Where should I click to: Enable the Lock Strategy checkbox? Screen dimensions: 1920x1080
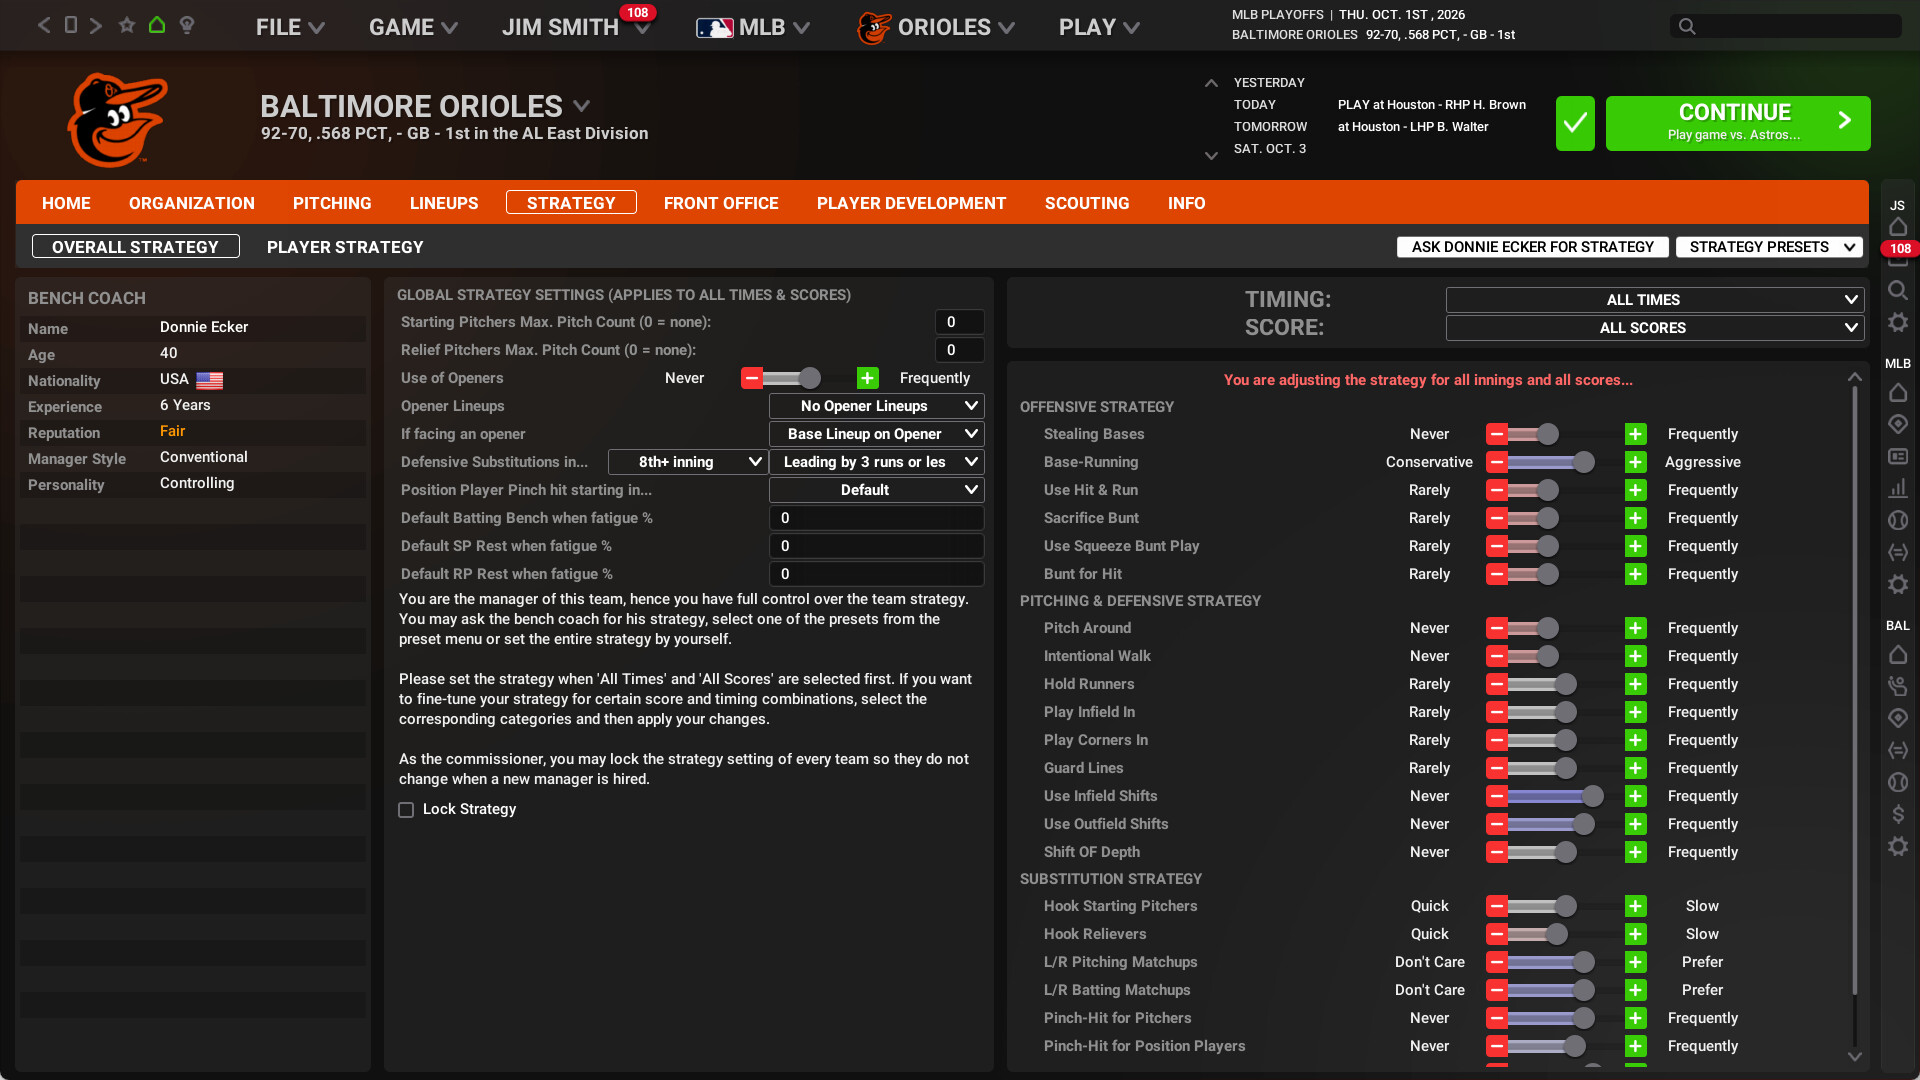pyautogui.click(x=406, y=809)
